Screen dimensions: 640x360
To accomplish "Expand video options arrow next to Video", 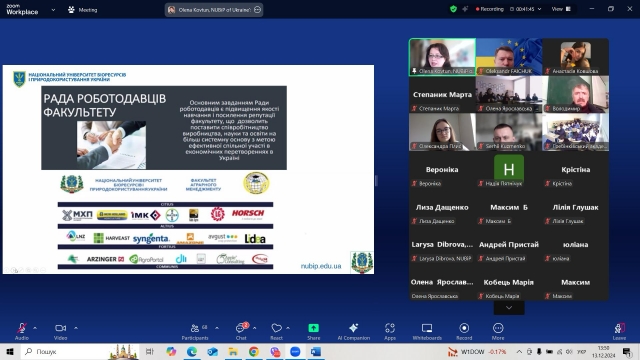I will pos(76,328).
